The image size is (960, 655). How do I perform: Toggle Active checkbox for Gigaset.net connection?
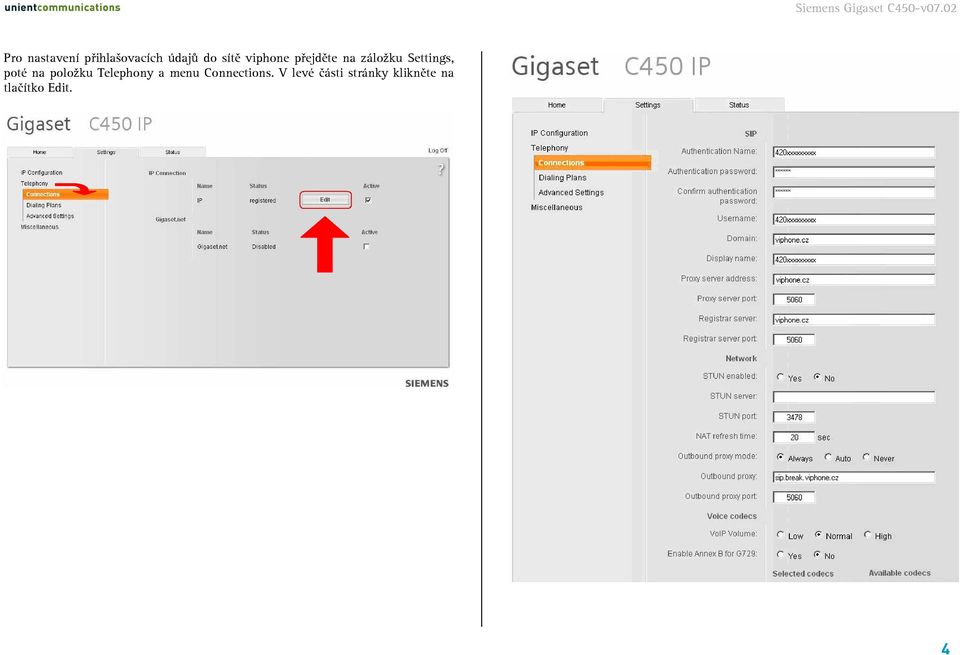click(x=366, y=246)
